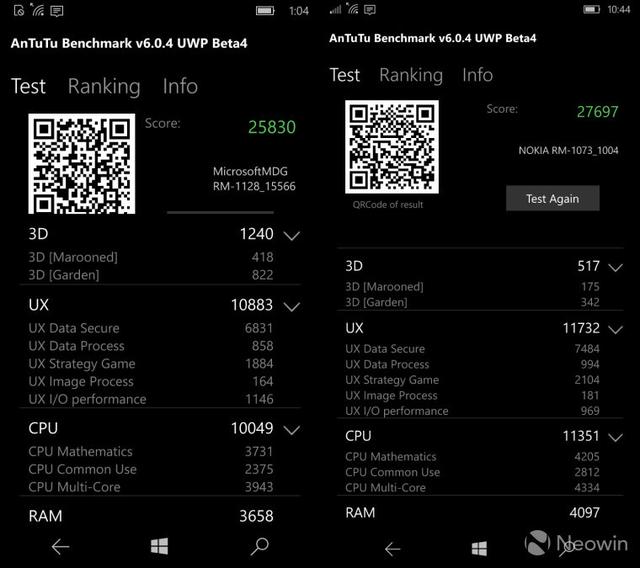Tap the Back arrow on right phone
Image resolution: width=640 pixels, height=568 pixels.
click(x=392, y=549)
